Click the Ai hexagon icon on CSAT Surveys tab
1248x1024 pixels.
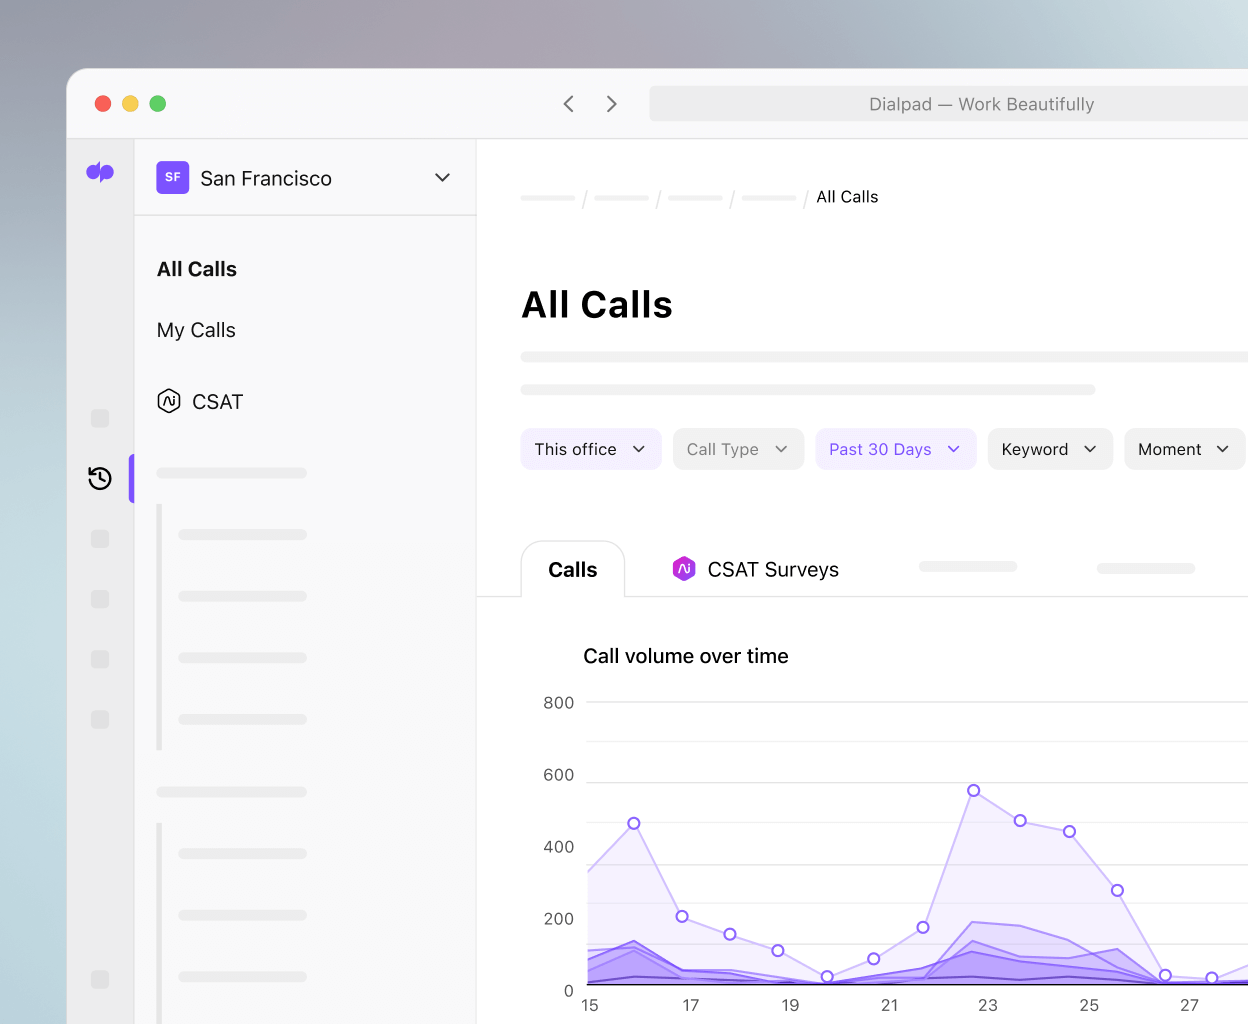[x=684, y=568]
